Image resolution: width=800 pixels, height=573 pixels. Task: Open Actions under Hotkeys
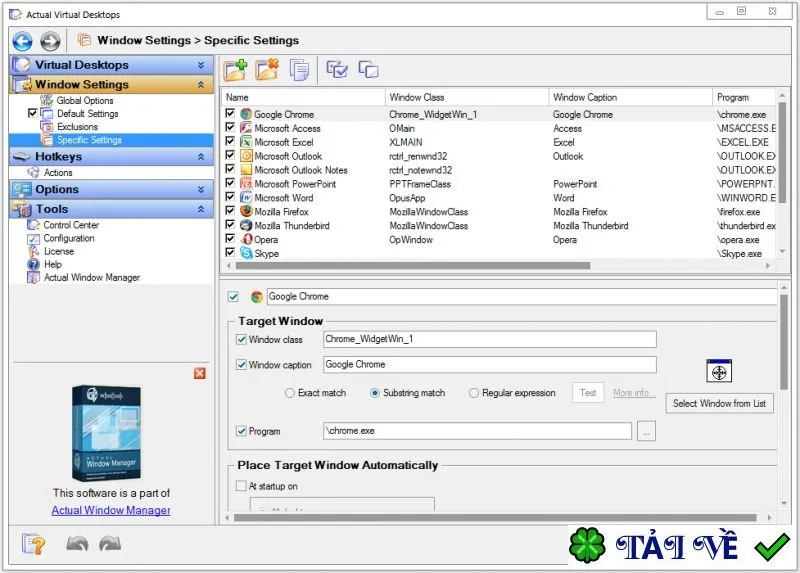(x=58, y=172)
